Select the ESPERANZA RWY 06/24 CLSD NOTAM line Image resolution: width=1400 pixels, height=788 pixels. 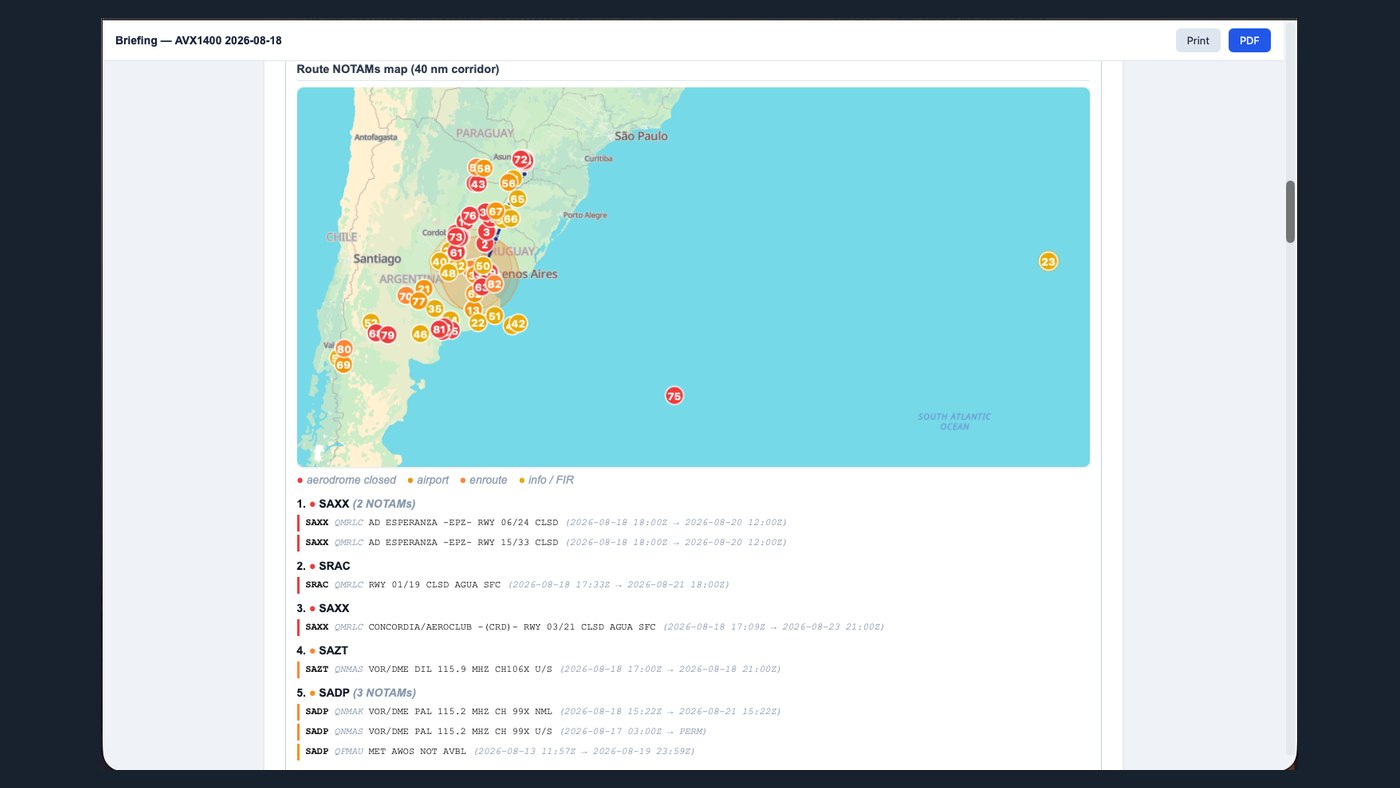pyautogui.click(x=546, y=522)
